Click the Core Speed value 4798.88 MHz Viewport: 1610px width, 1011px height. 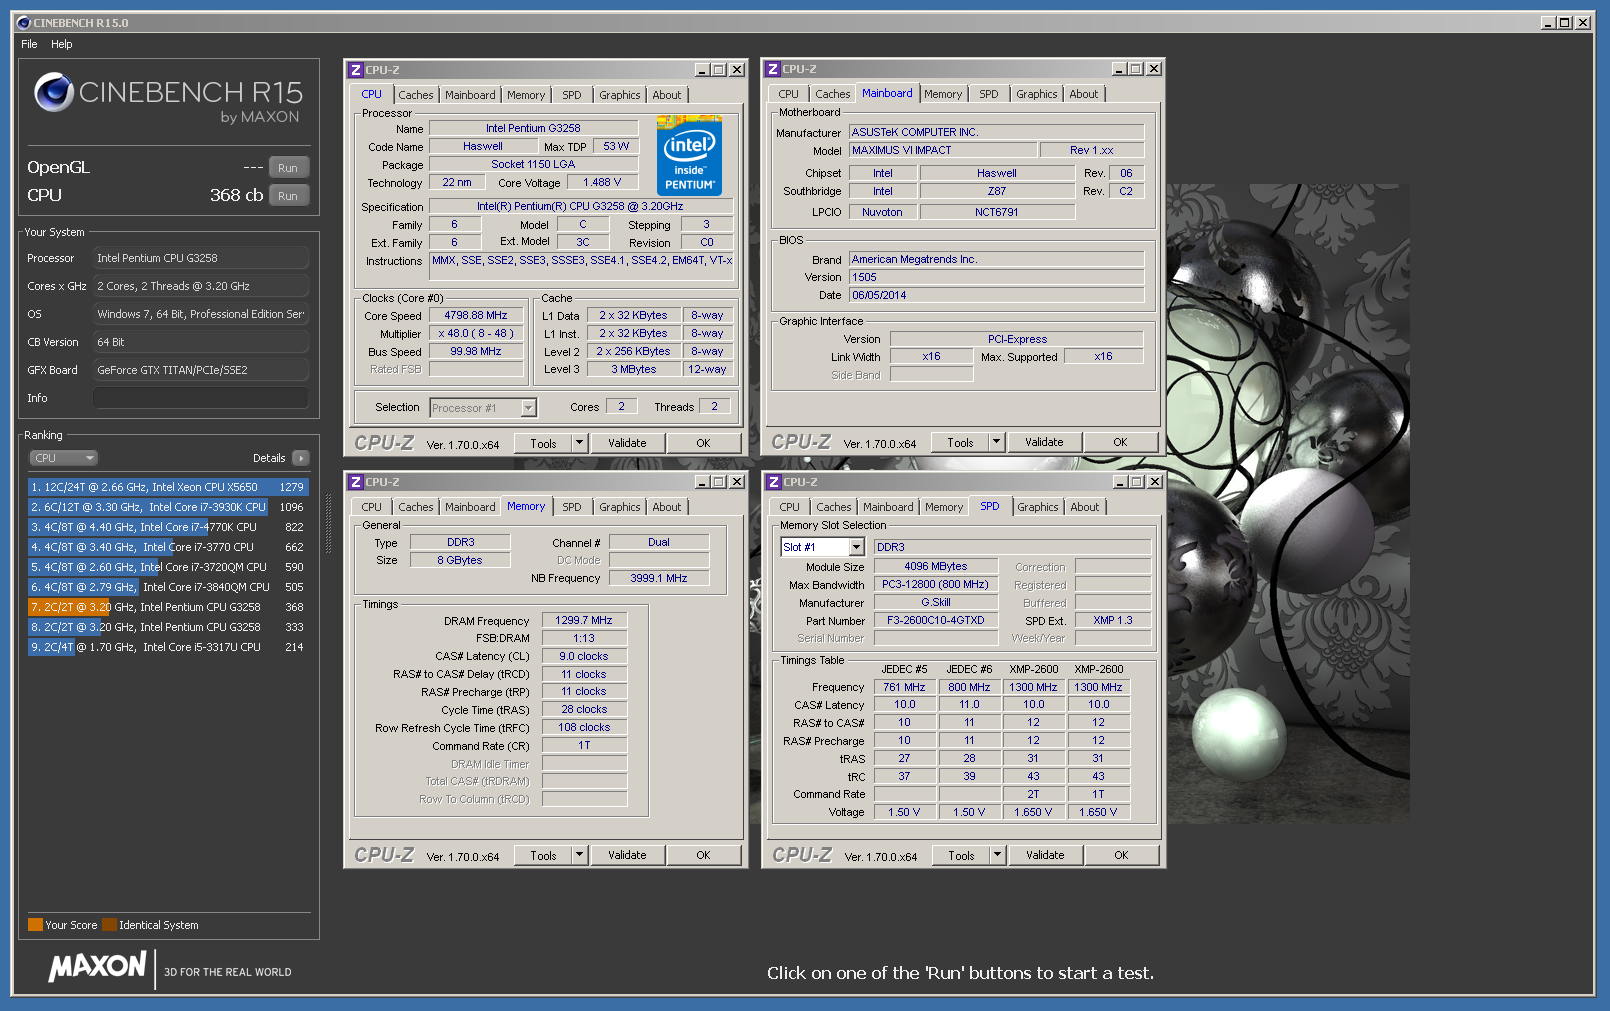[x=476, y=315]
